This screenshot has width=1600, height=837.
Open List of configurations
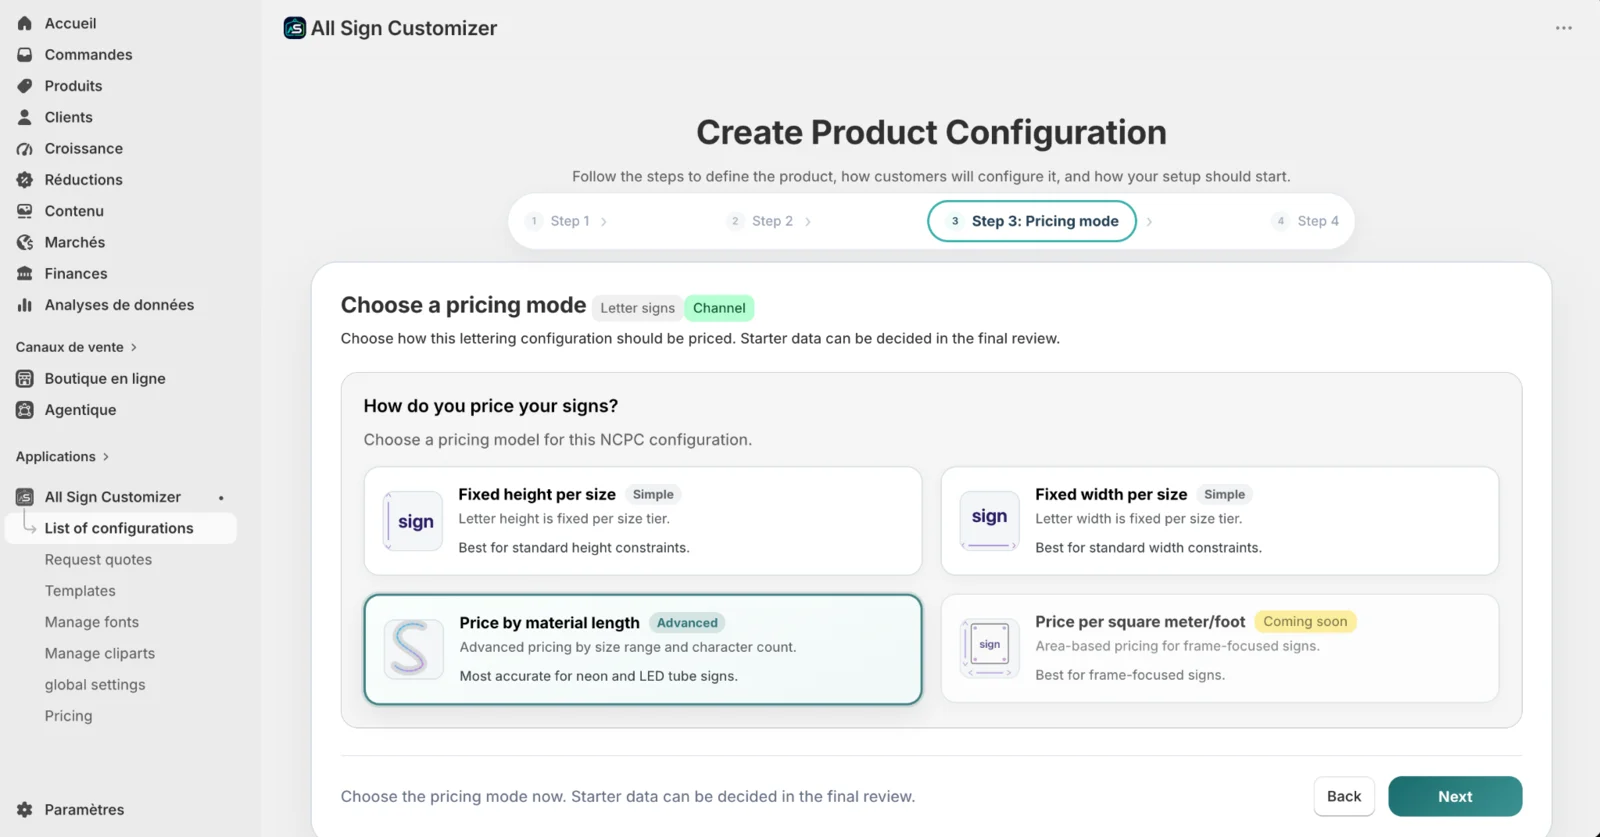(x=120, y=528)
